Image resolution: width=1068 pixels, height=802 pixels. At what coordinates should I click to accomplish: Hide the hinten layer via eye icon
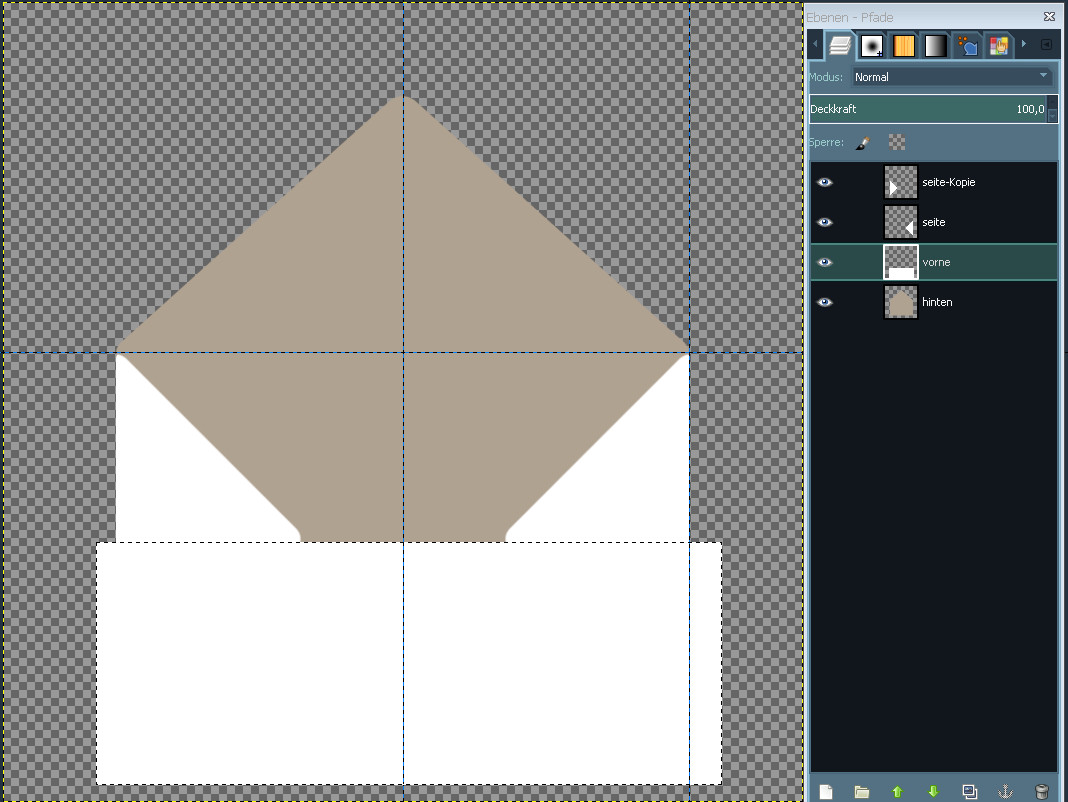[824, 302]
